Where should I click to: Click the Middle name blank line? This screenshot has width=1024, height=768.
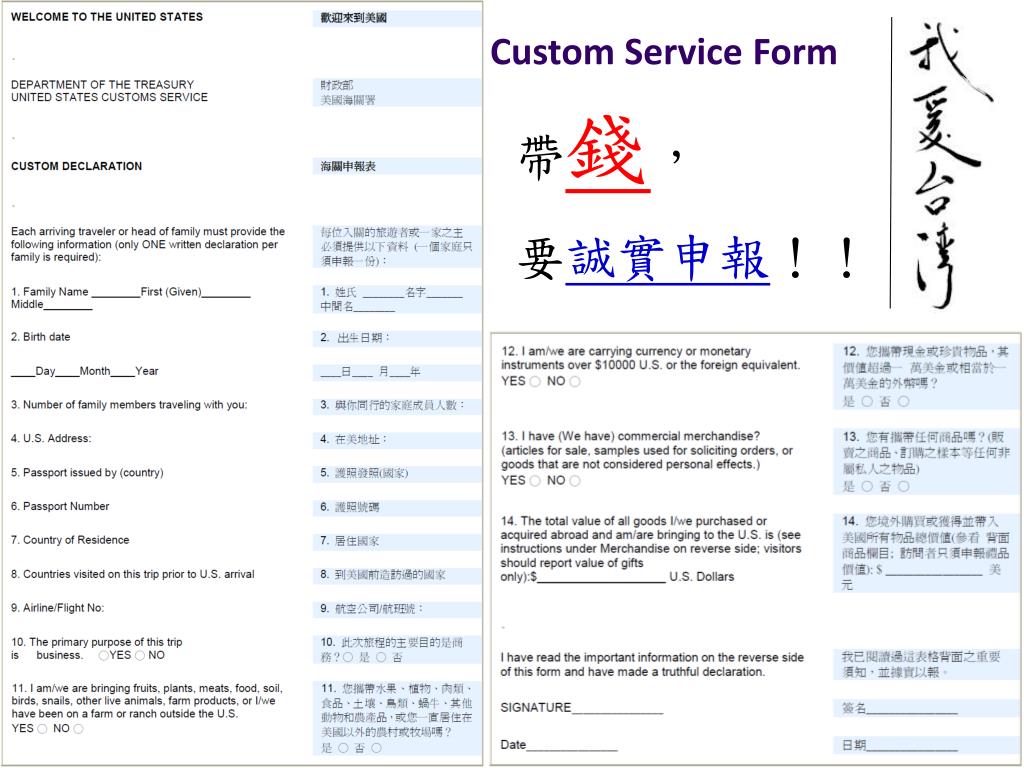pyautogui.click(x=68, y=305)
